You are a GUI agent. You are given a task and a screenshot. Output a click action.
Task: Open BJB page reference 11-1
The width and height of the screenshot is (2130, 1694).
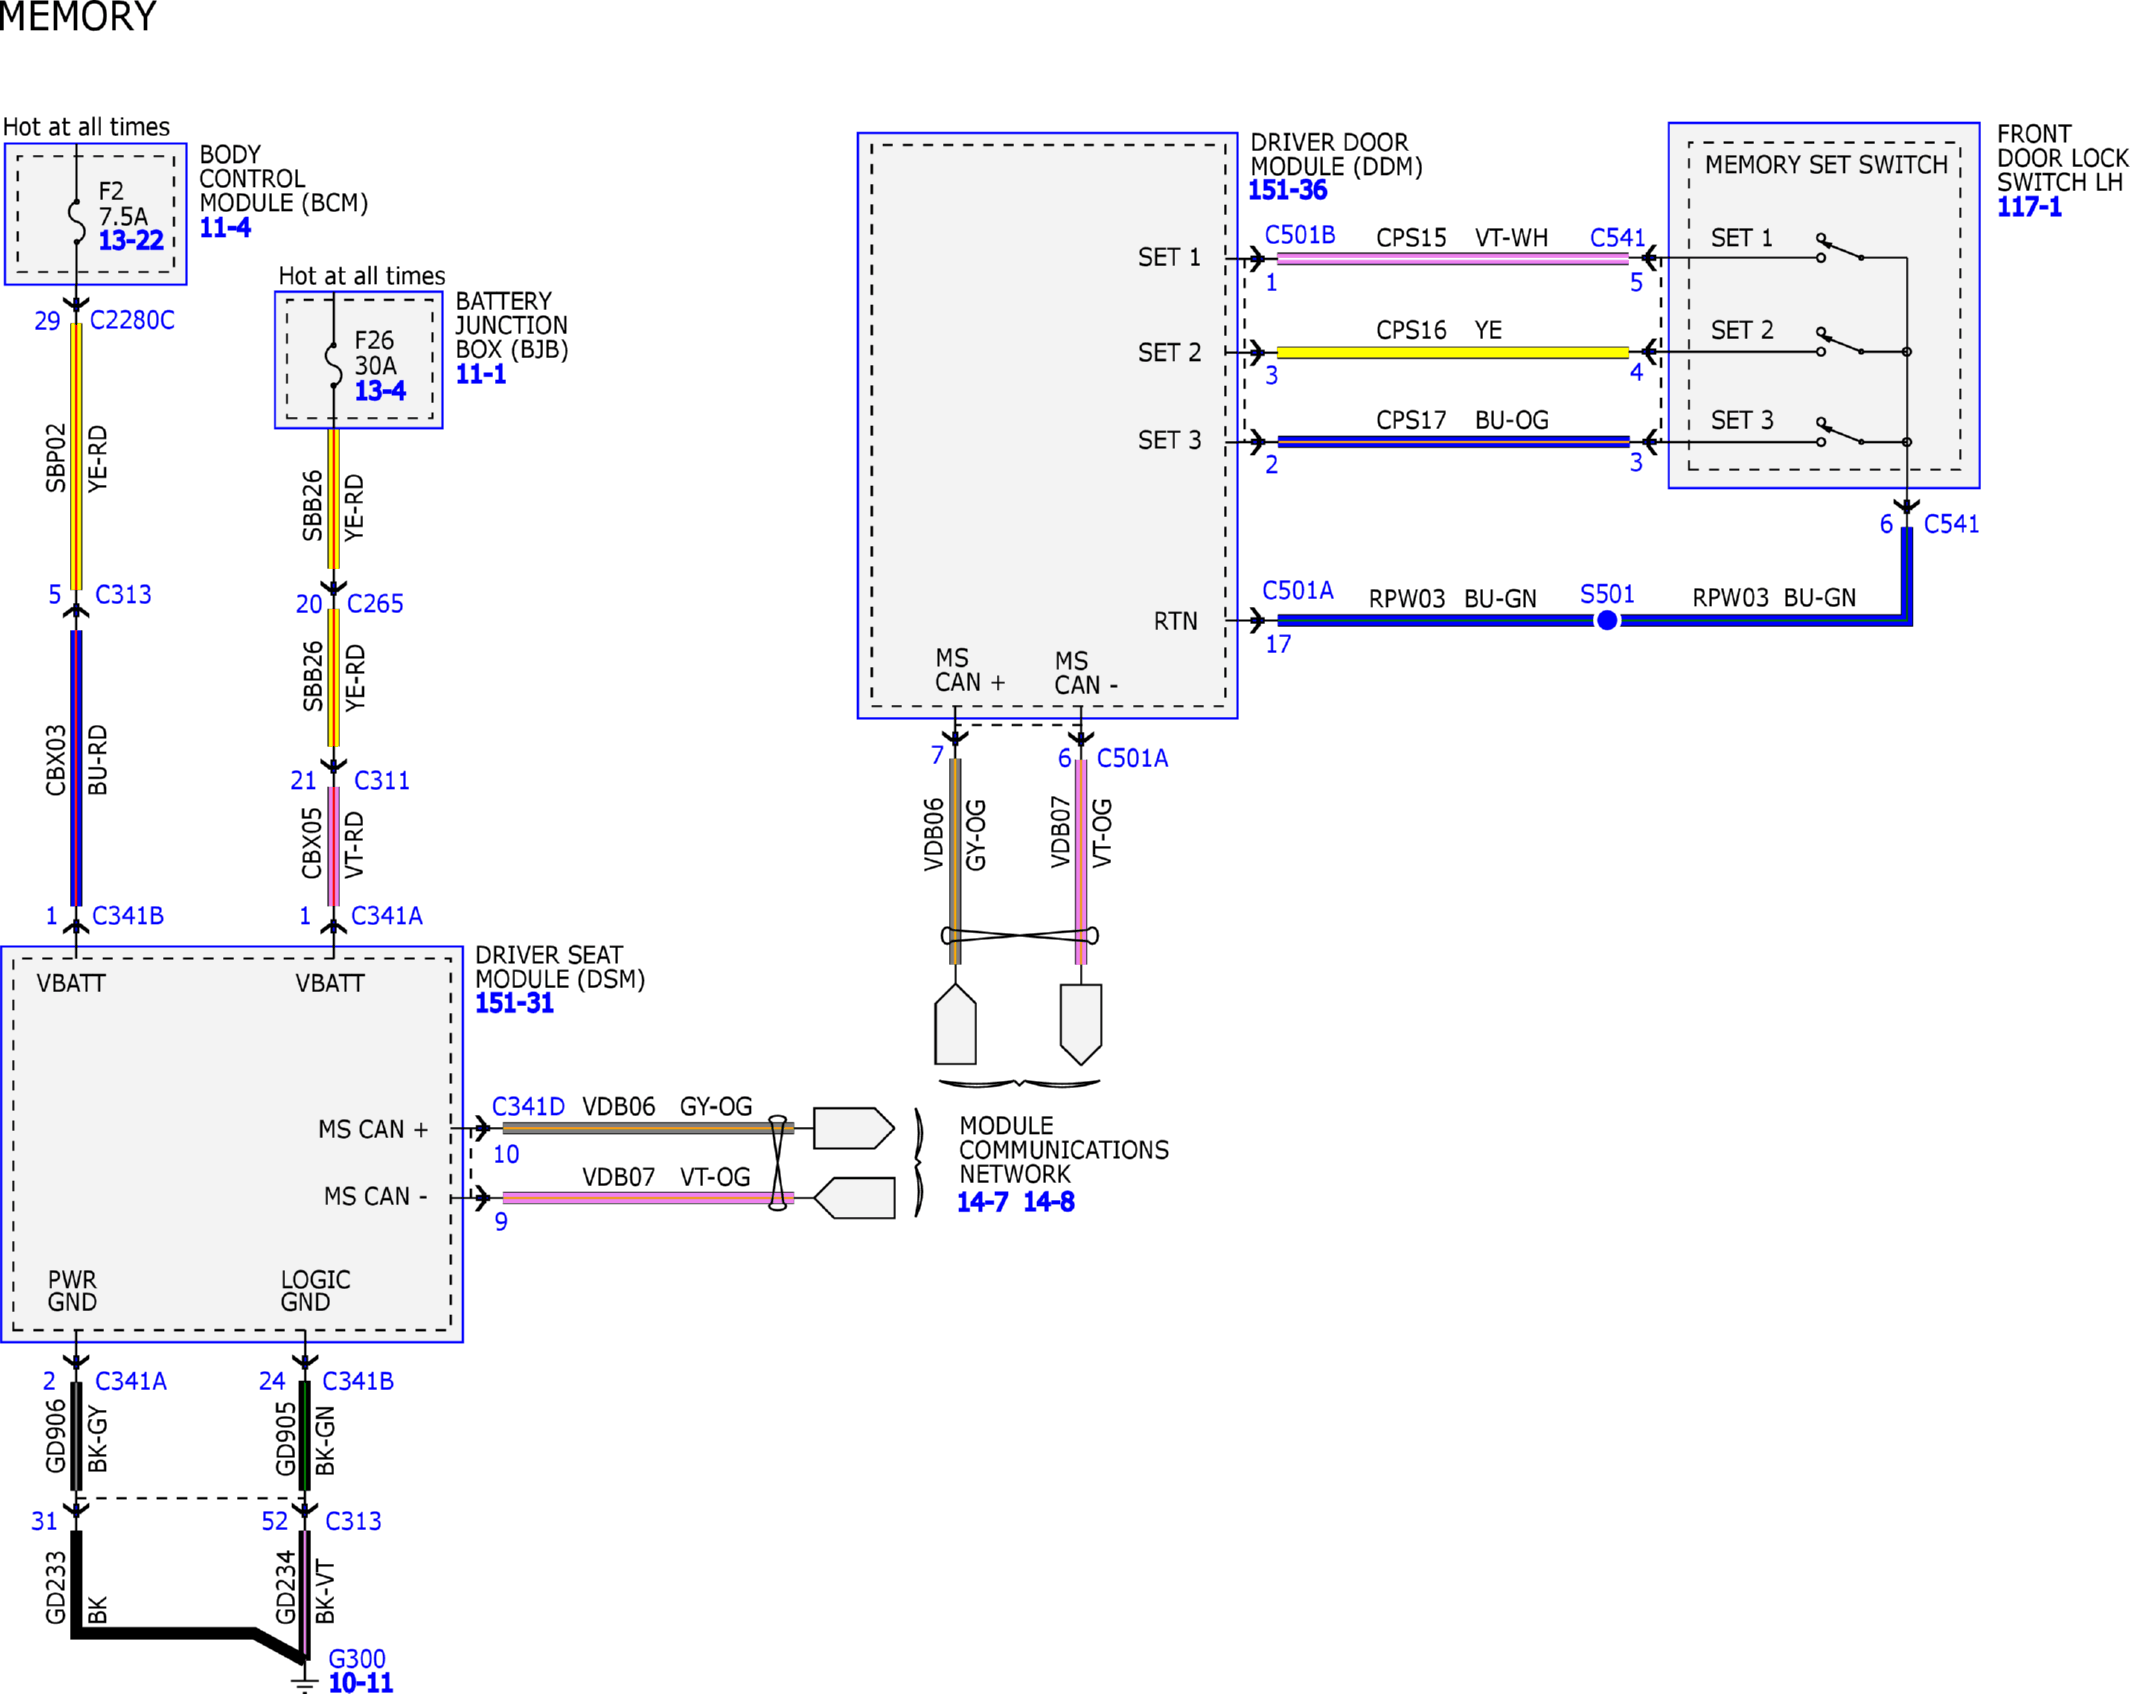481,374
